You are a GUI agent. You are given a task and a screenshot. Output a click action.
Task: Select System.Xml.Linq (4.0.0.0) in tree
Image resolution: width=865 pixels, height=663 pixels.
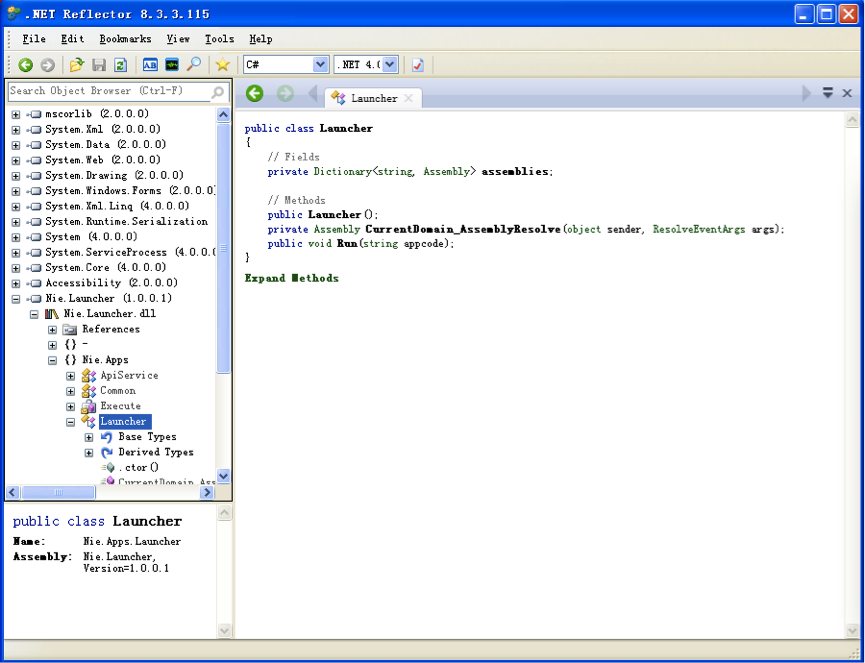coord(117,206)
